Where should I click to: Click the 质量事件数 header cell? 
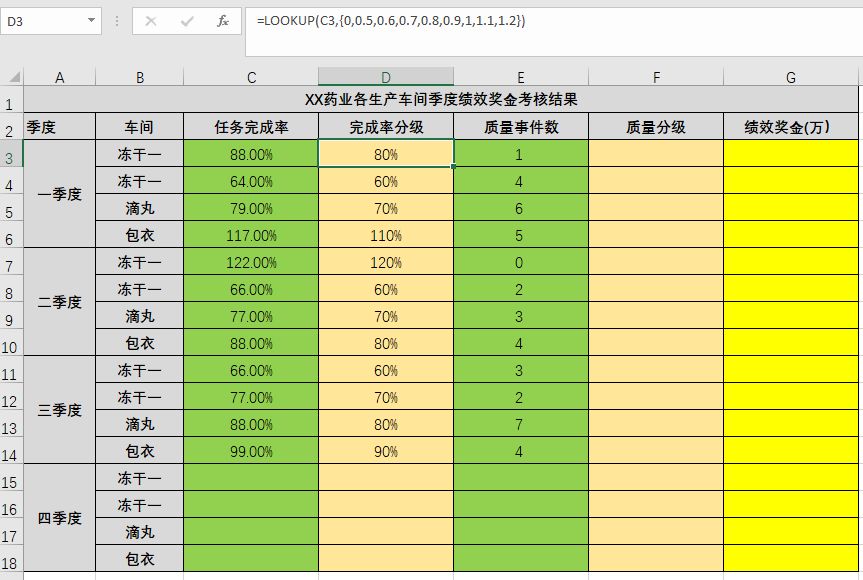(x=520, y=127)
